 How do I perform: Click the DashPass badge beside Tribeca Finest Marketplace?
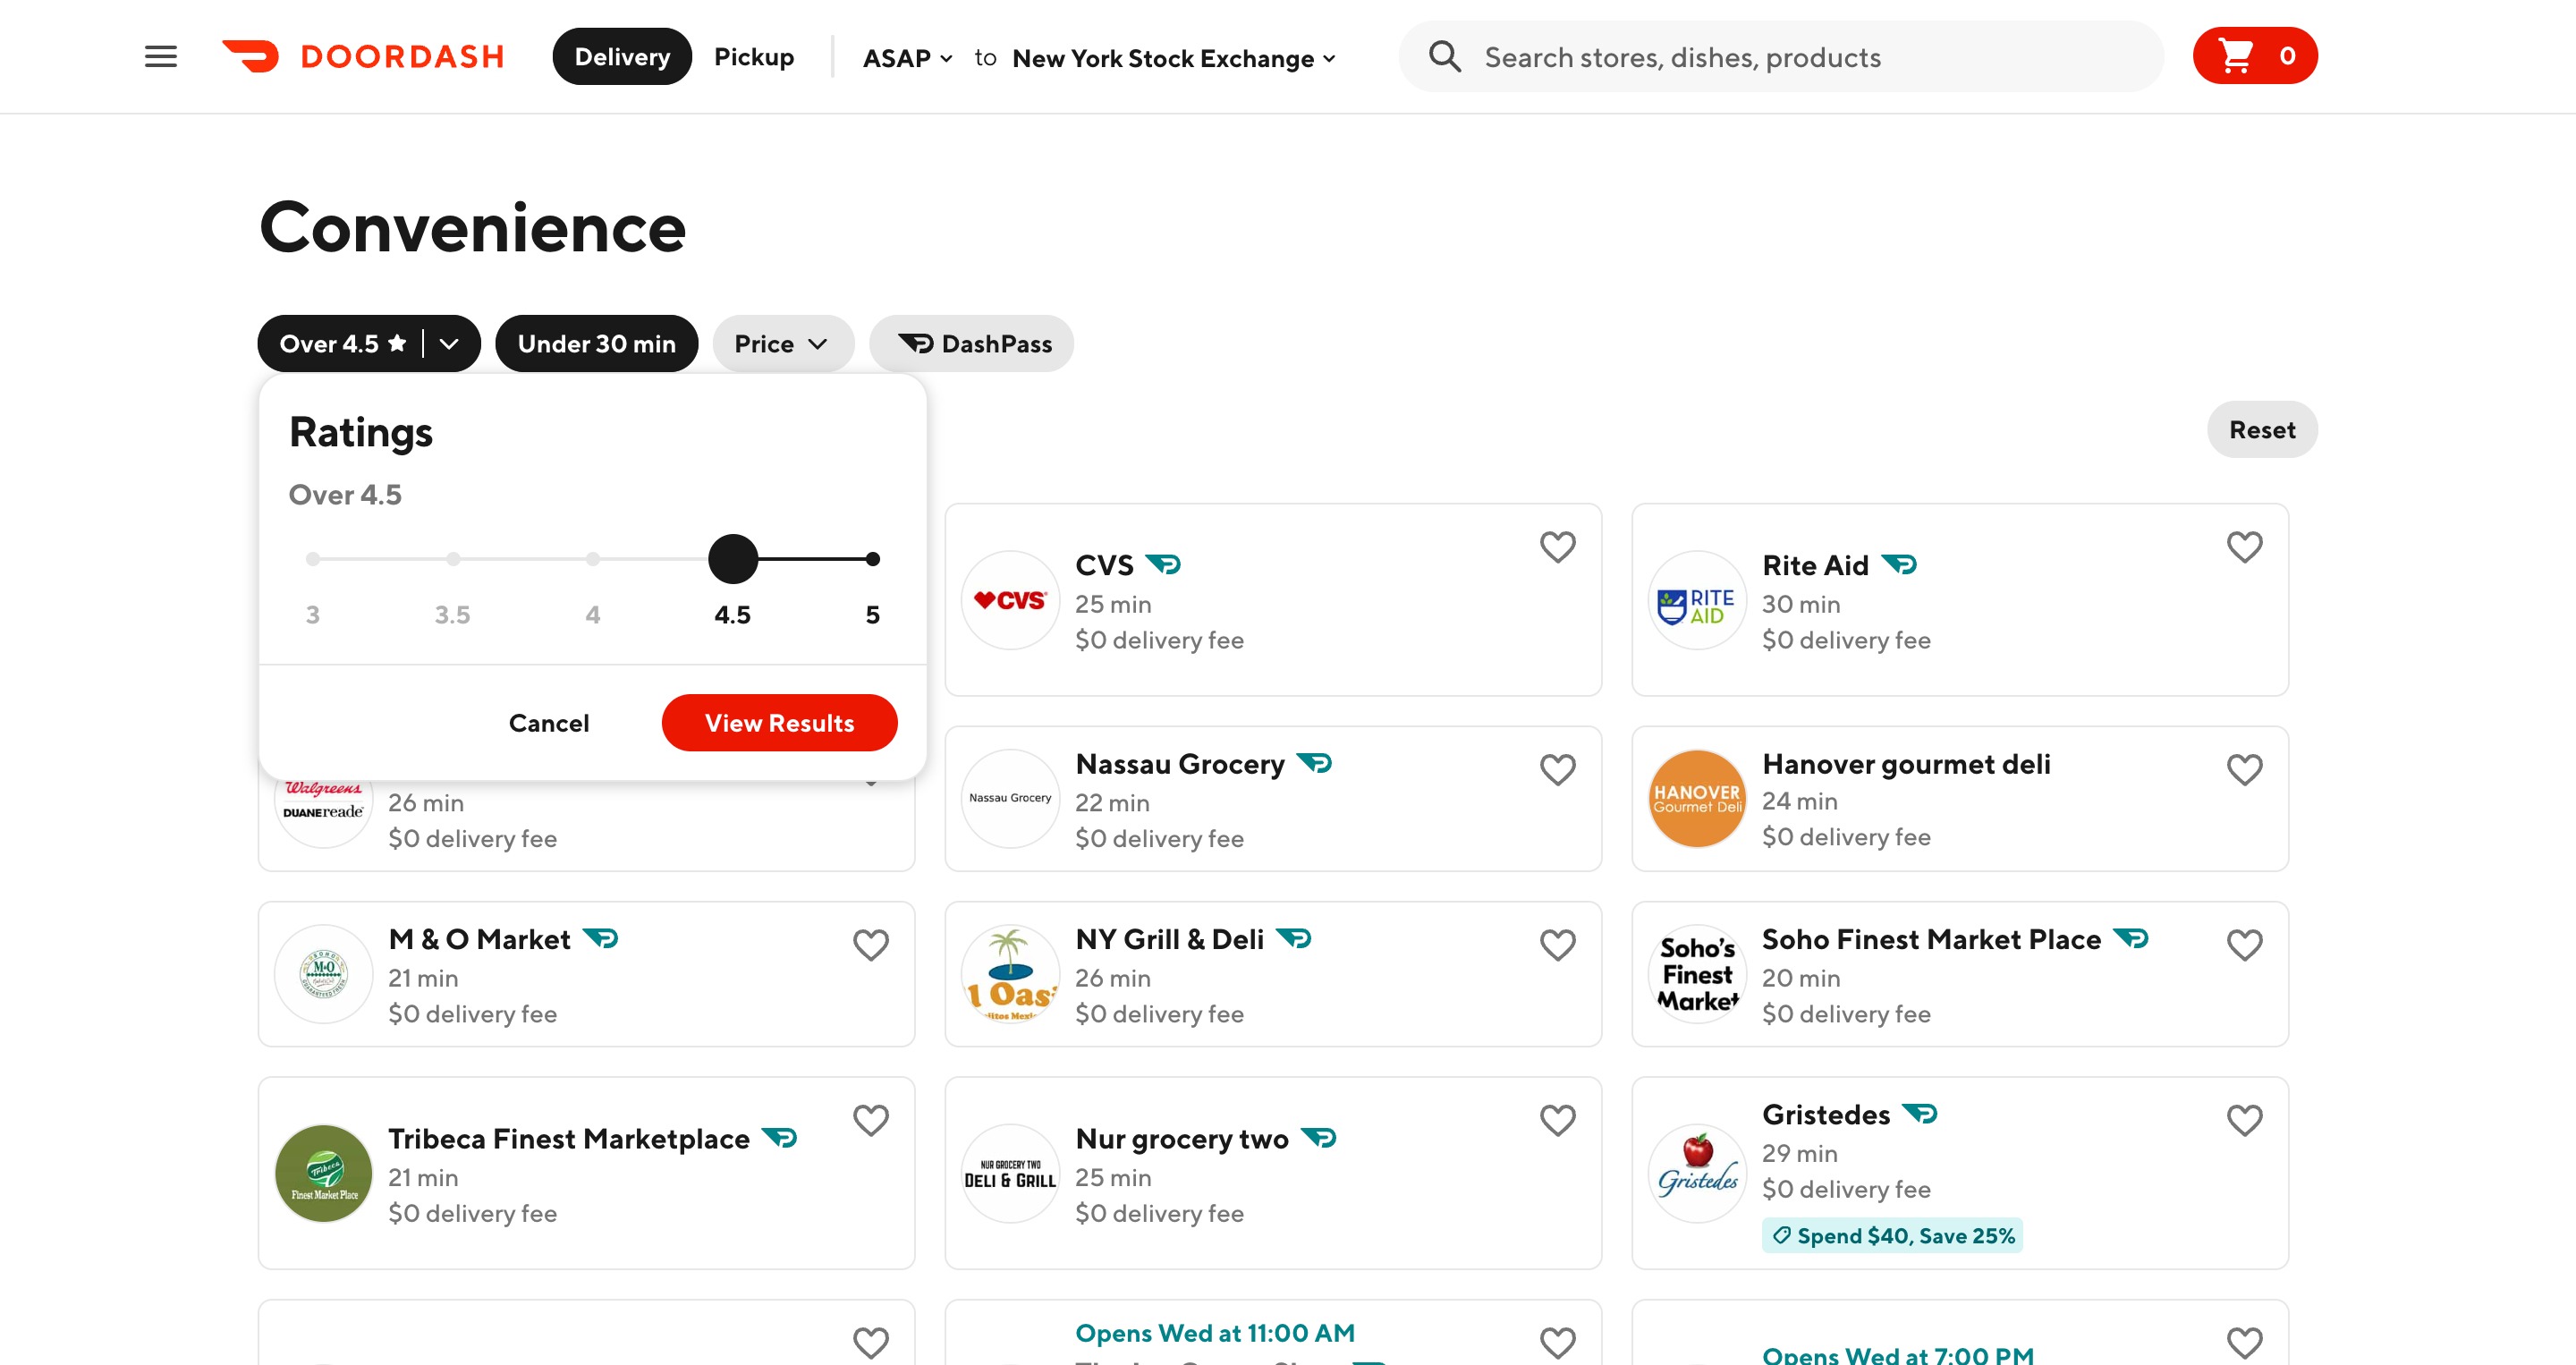[x=780, y=1138]
